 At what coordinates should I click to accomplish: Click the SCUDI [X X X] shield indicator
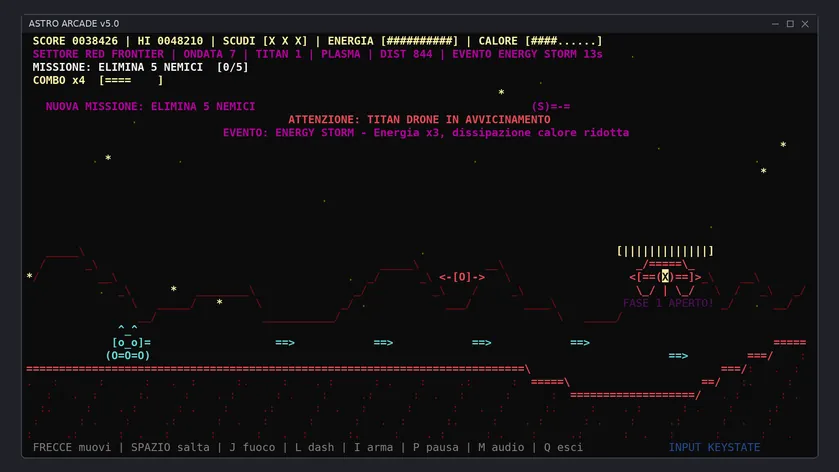point(265,41)
